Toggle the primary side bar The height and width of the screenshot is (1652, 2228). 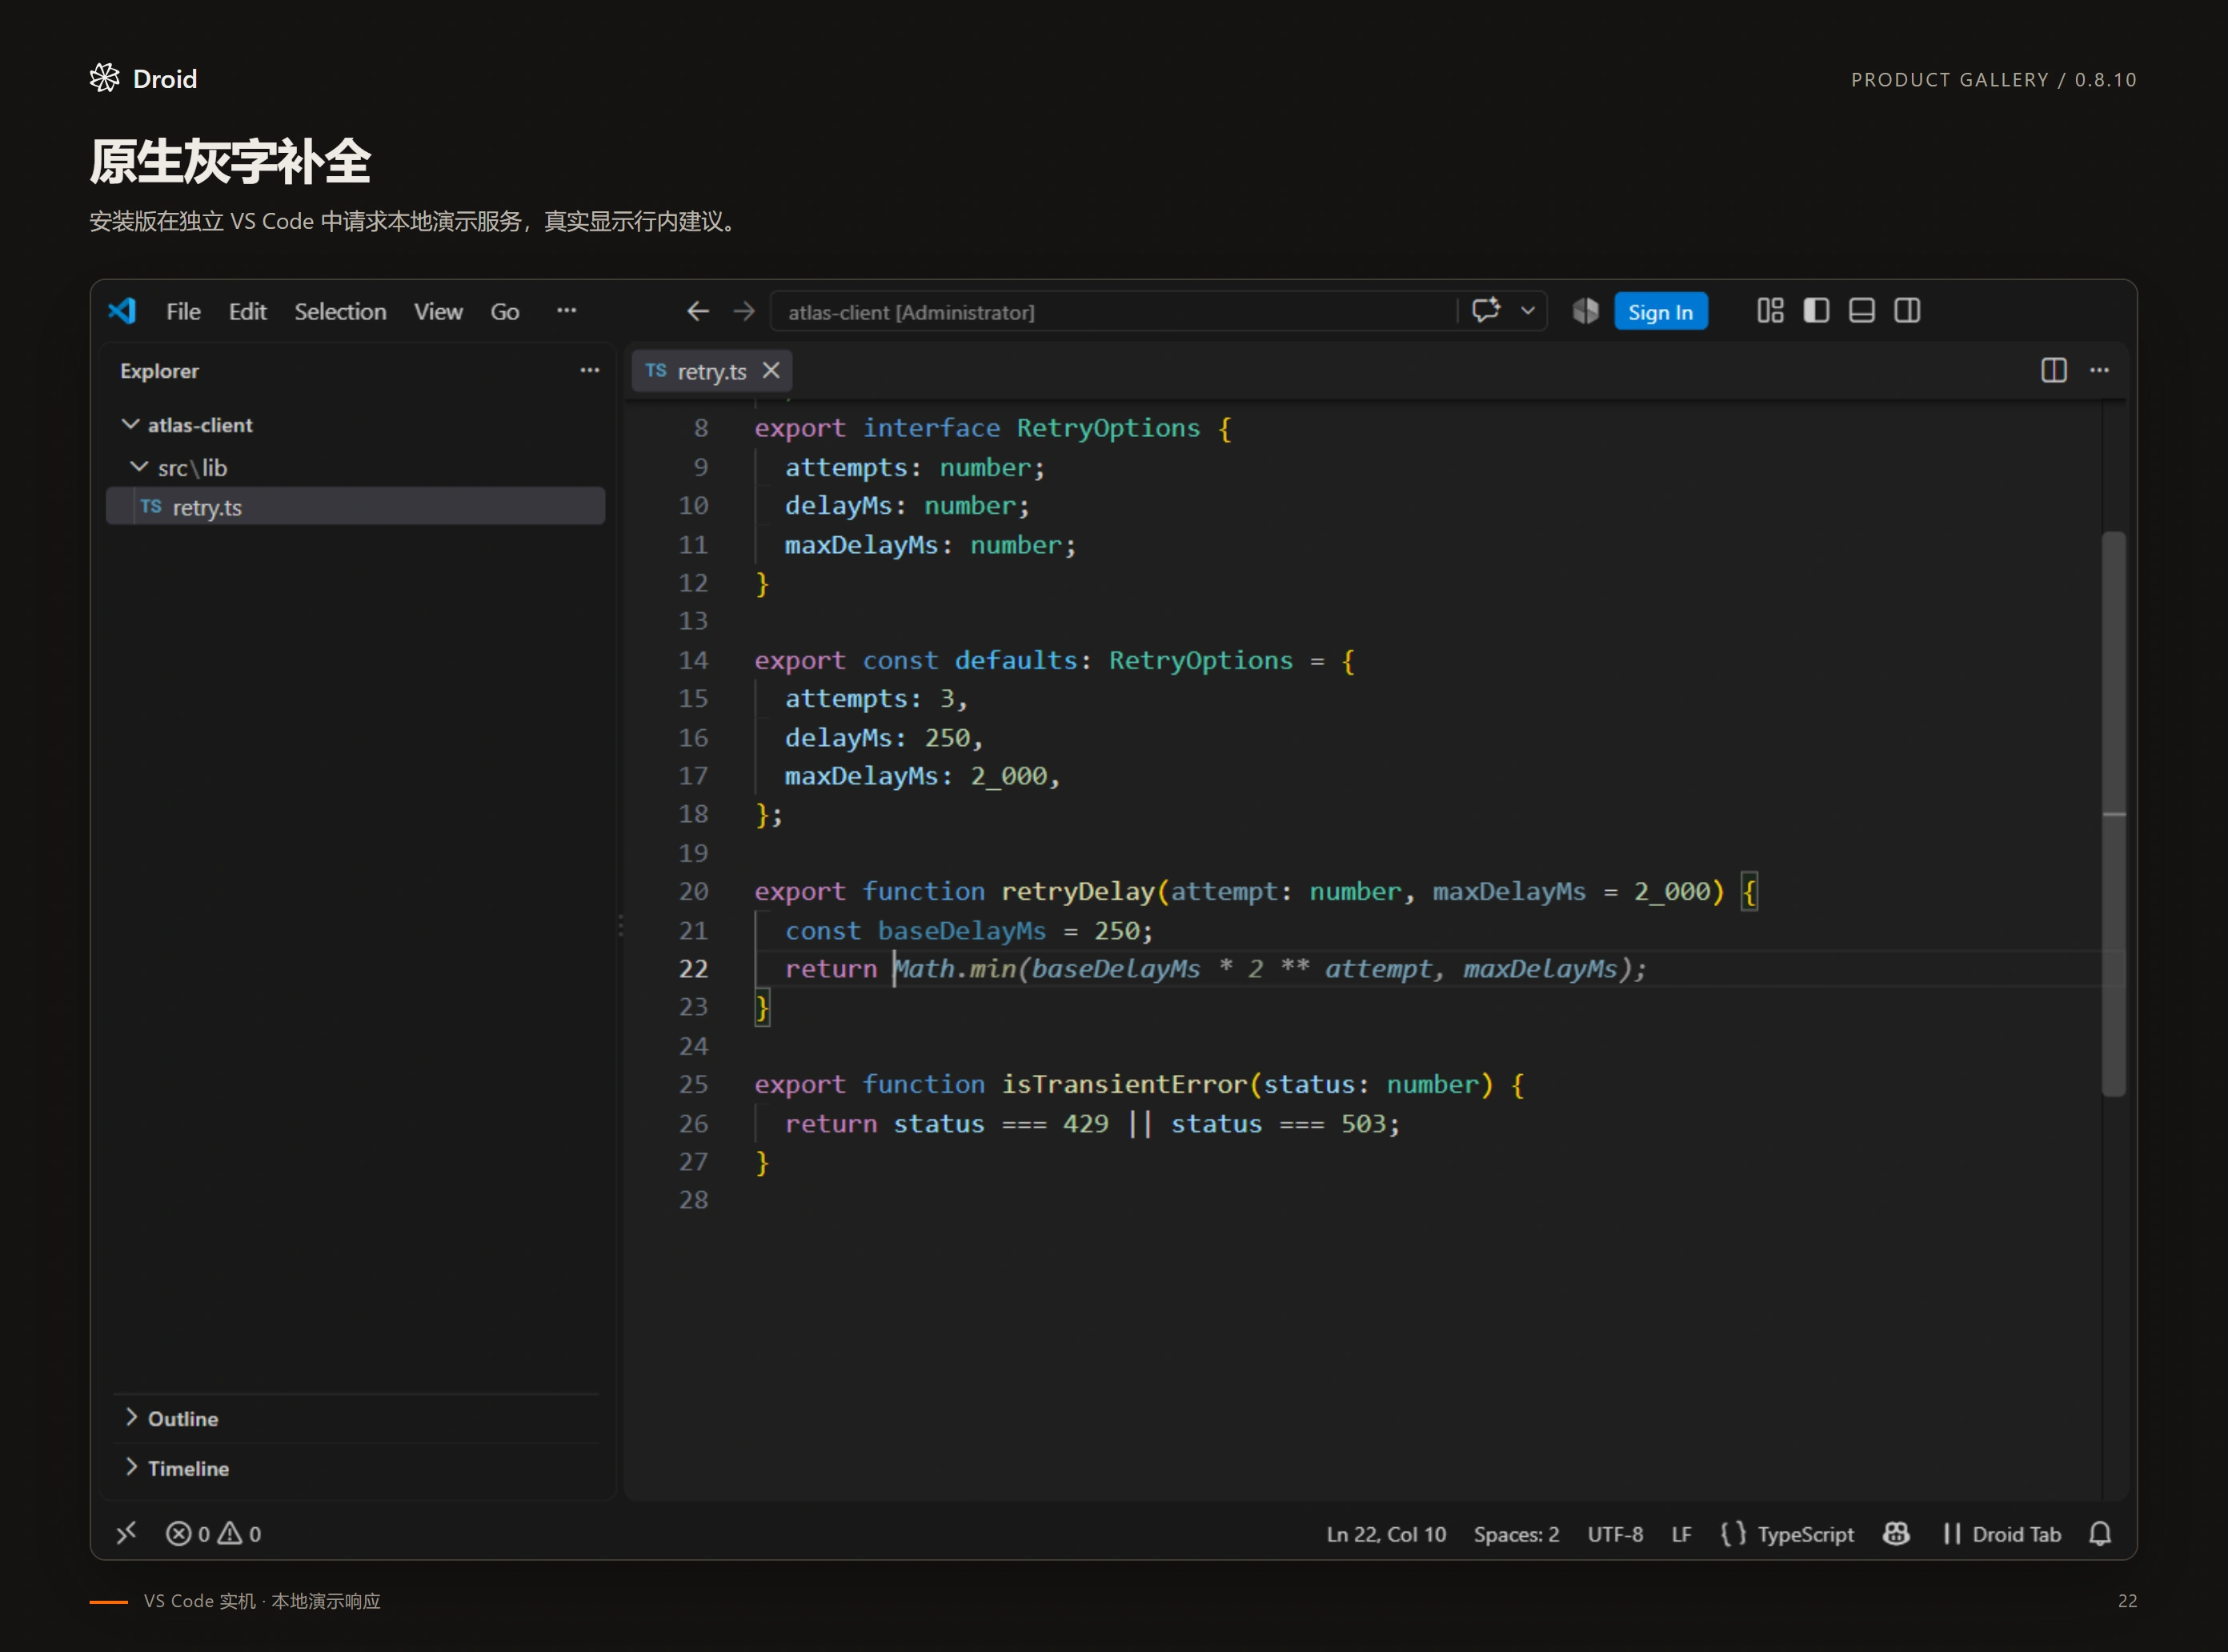coord(1816,311)
